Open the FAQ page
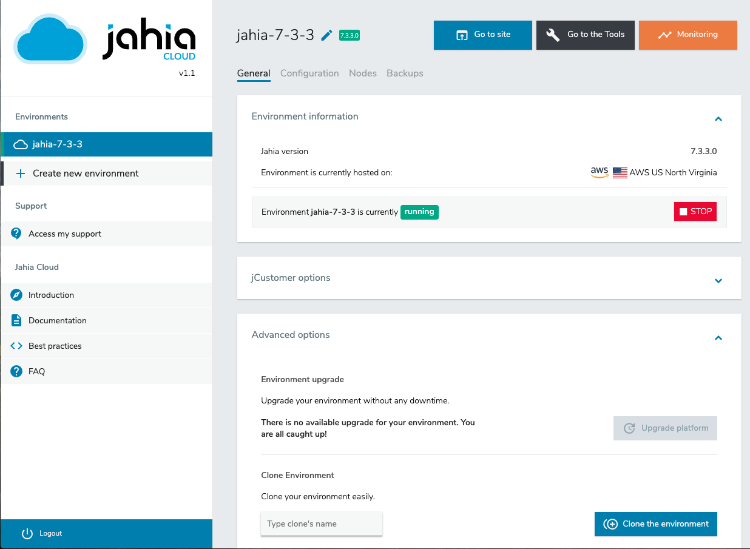Screen dimensions: 750x549 [106, 371]
